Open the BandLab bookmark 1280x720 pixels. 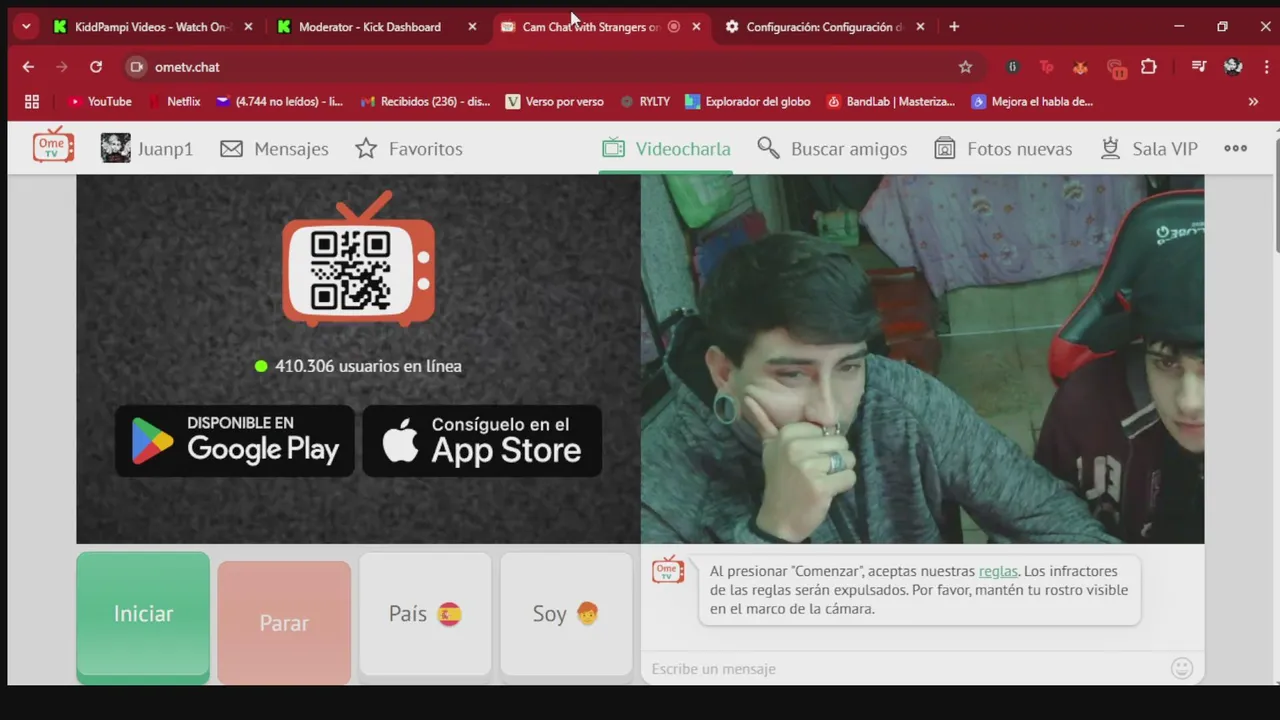click(x=891, y=101)
